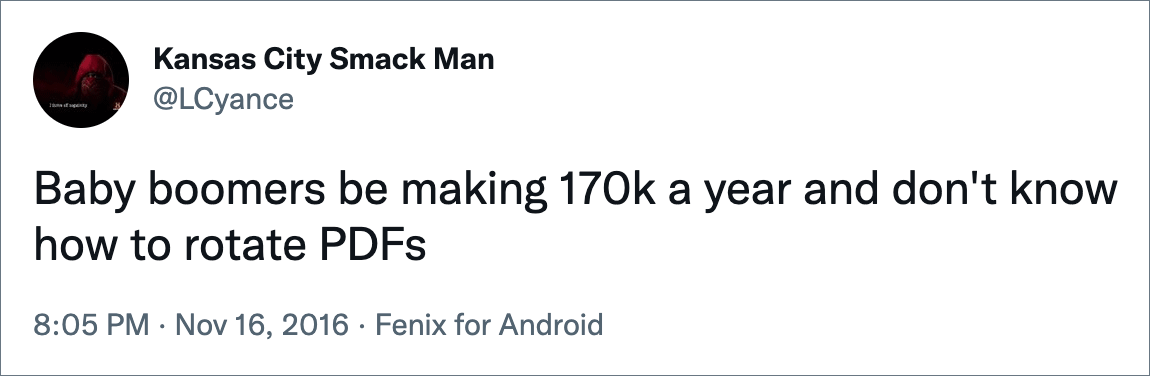
Task: Click the word making in the tweet
Action: [473, 193]
